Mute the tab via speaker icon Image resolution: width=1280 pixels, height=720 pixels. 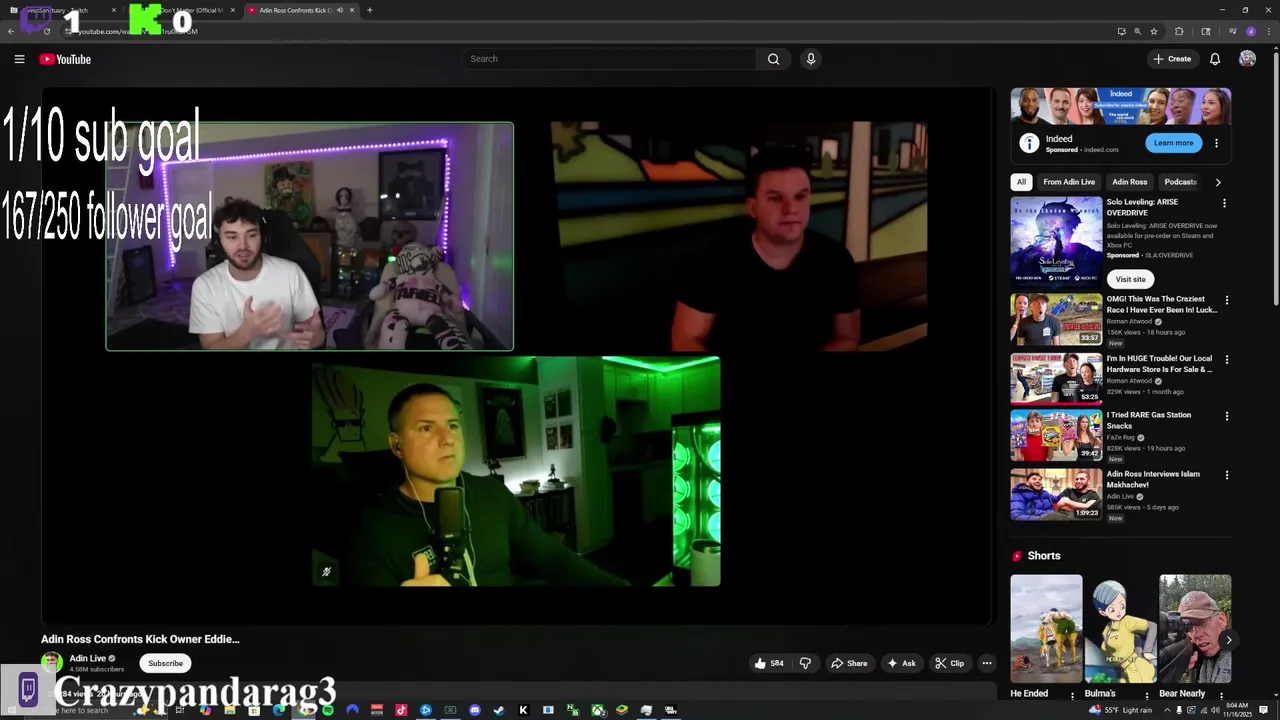pyautogui.click(x=339, y=10)
